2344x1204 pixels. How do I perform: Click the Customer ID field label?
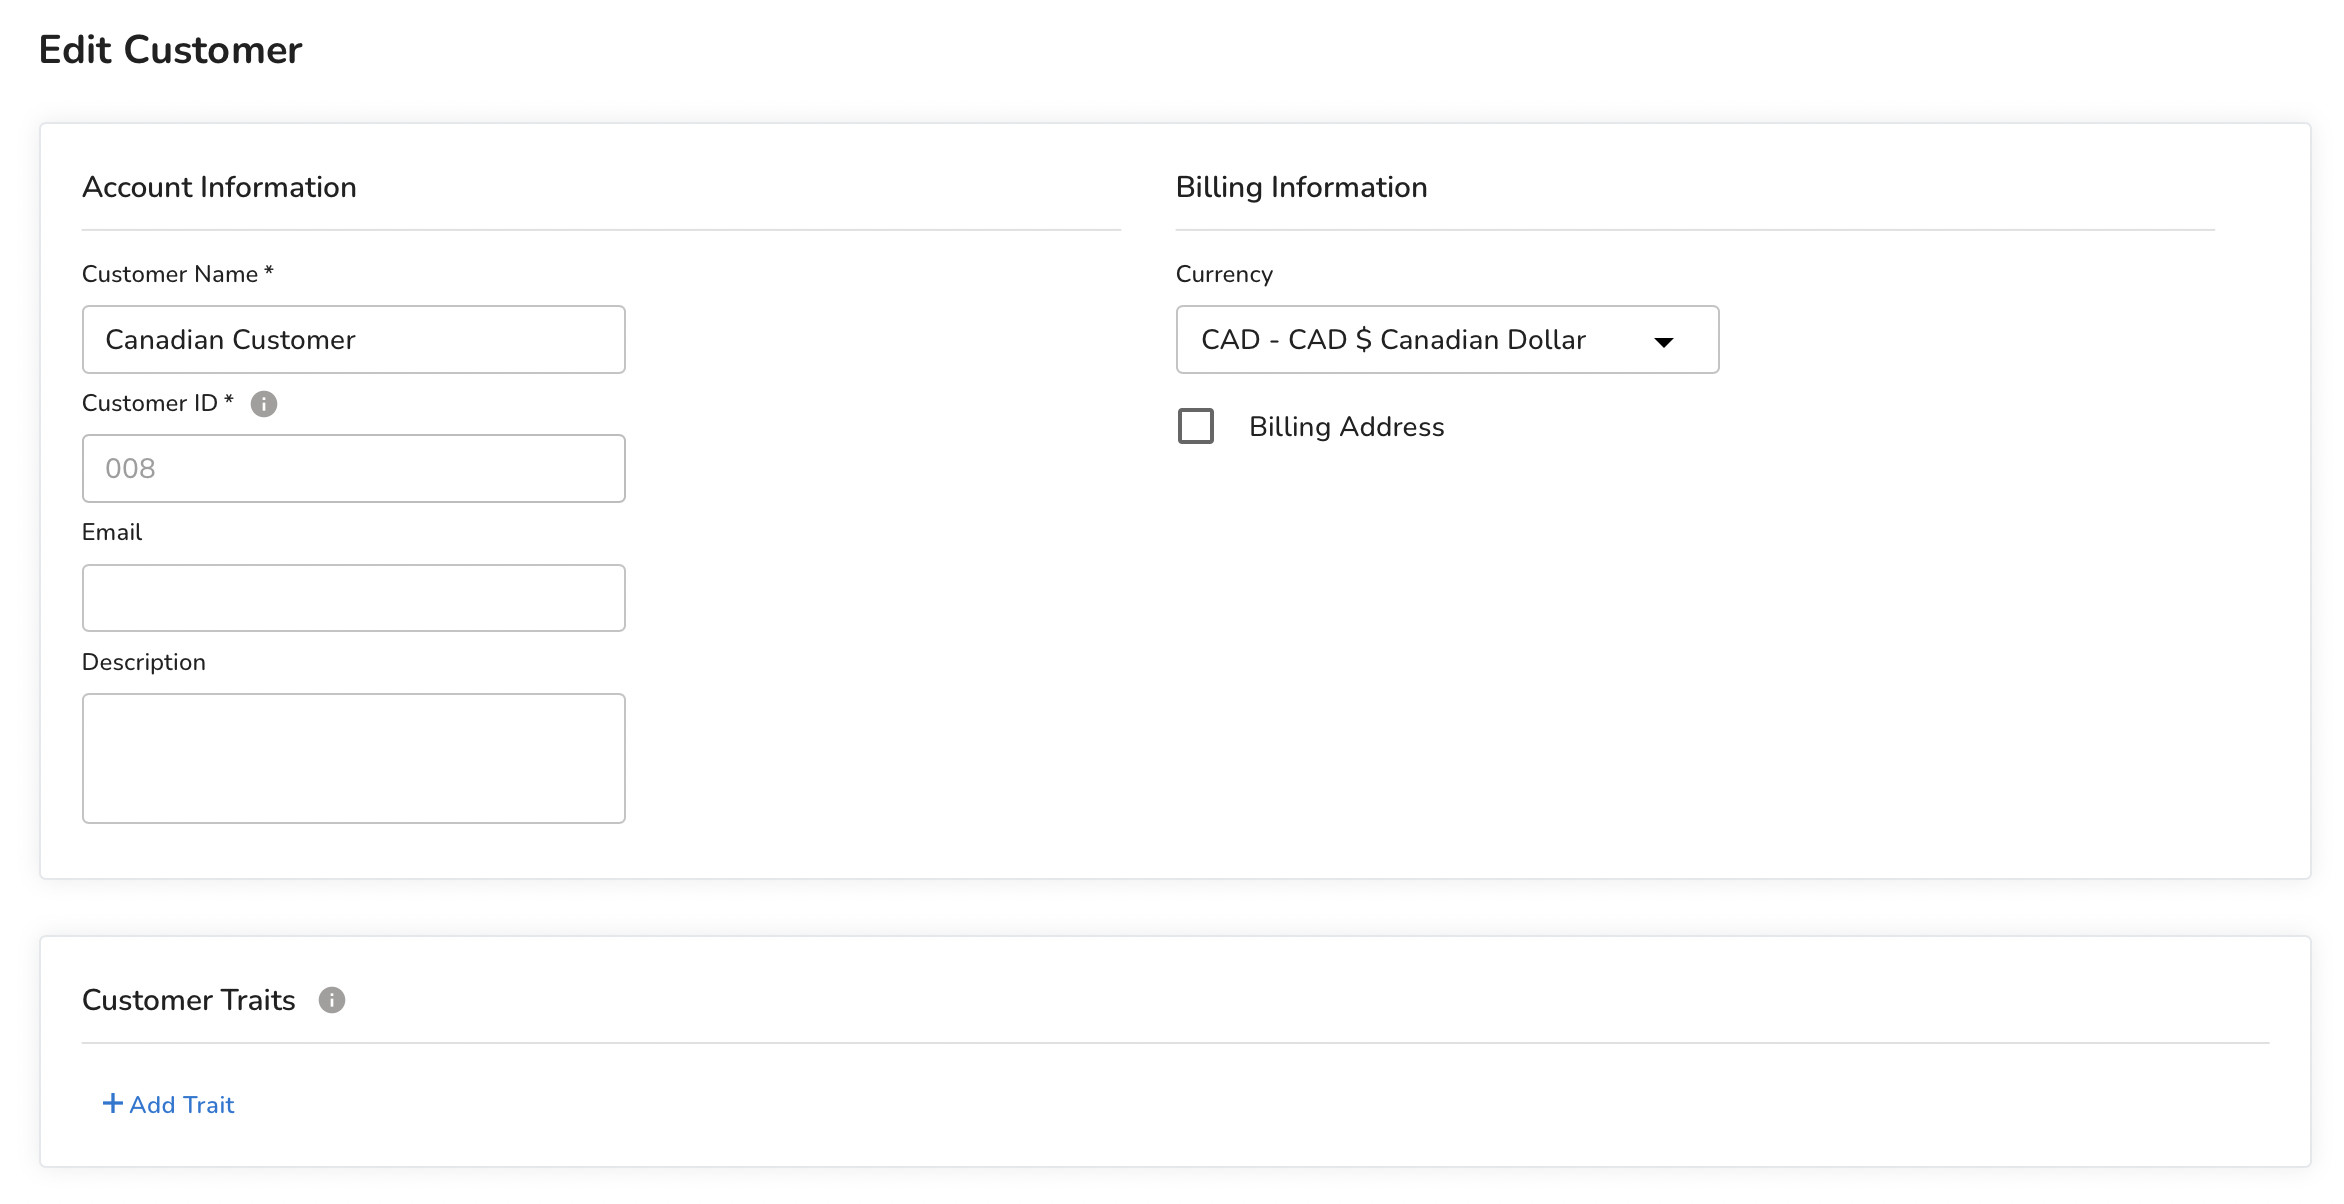coord(150,403)
